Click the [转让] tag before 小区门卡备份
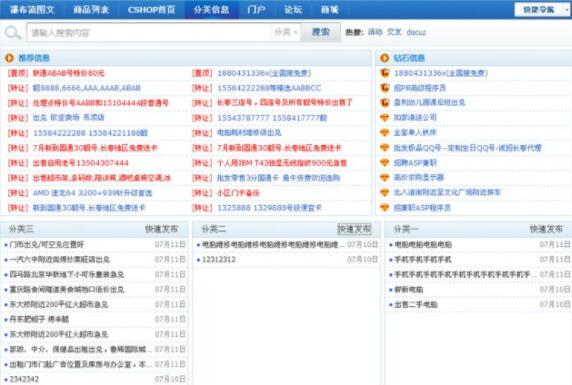572x385 pixels. [202, 193]
